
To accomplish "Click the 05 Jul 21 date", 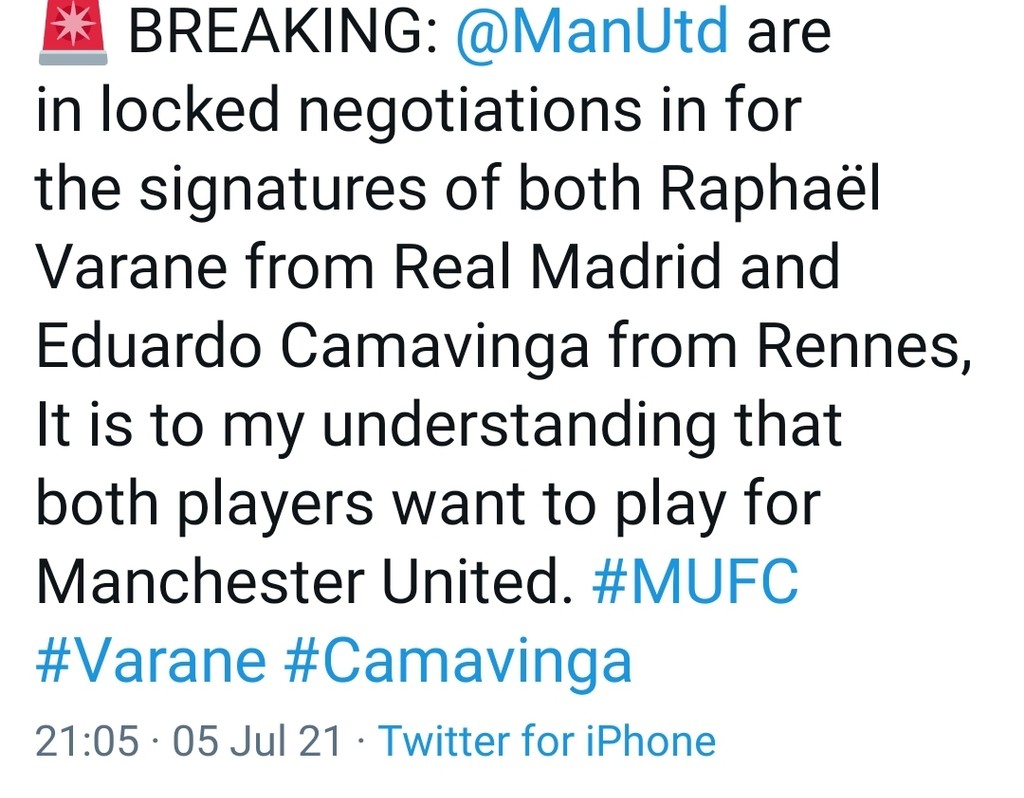I will [257, 742].
